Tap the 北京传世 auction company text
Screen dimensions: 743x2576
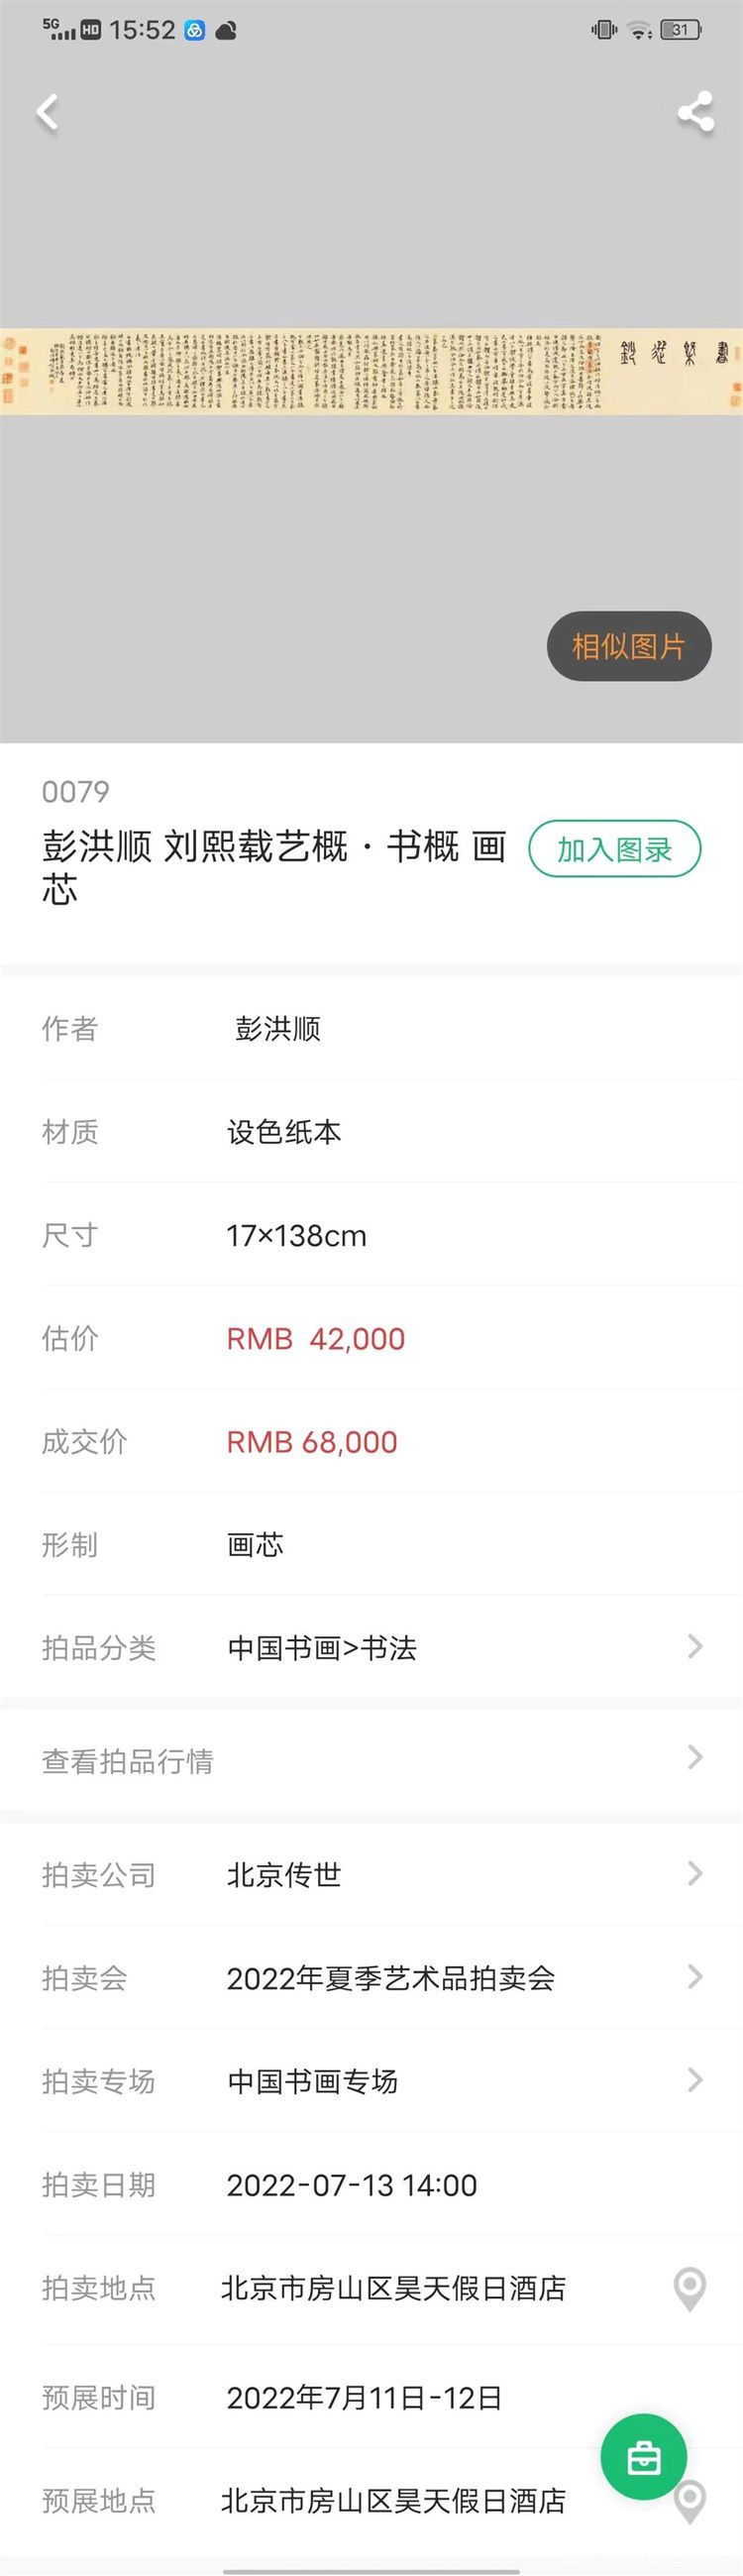pos(284,1874)
